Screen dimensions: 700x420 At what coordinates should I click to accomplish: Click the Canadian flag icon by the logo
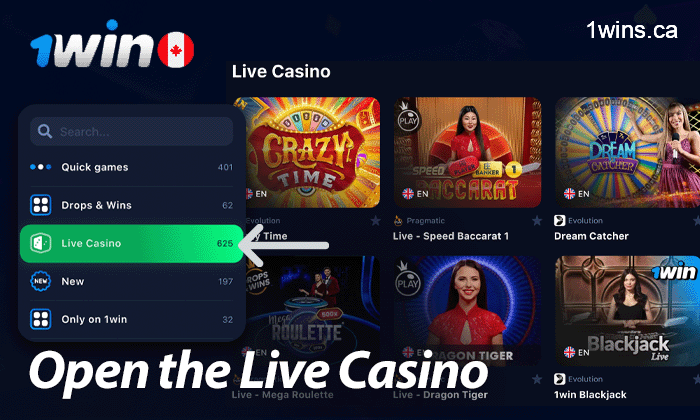coord(176,50)
